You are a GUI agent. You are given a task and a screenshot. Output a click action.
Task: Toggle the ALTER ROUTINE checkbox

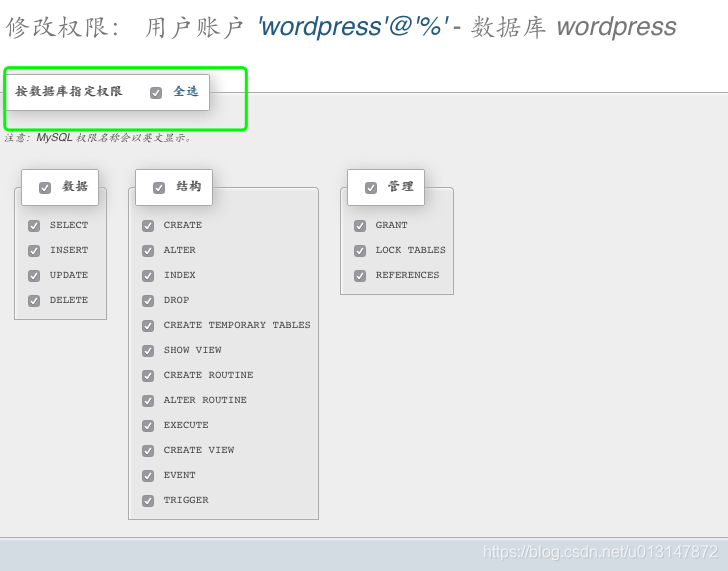[148, 401]
